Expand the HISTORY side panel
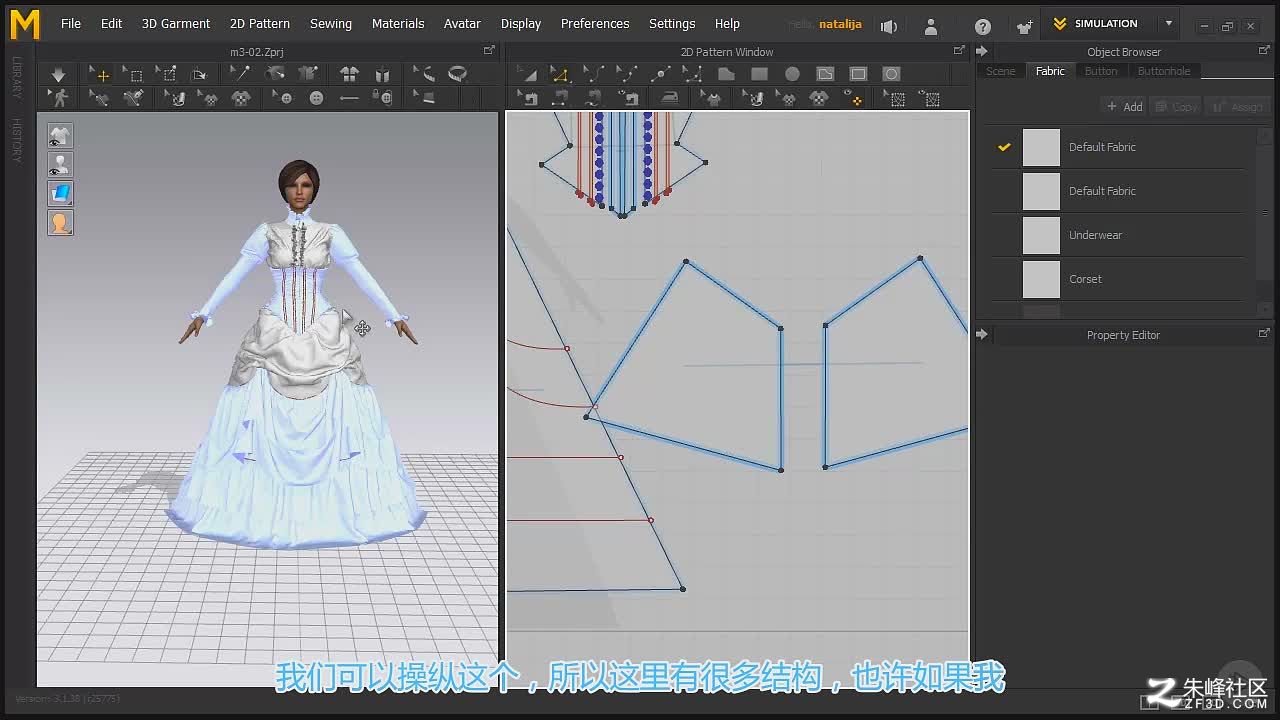The width and height of the screenshot is (1280, 720). coord(16,140)
